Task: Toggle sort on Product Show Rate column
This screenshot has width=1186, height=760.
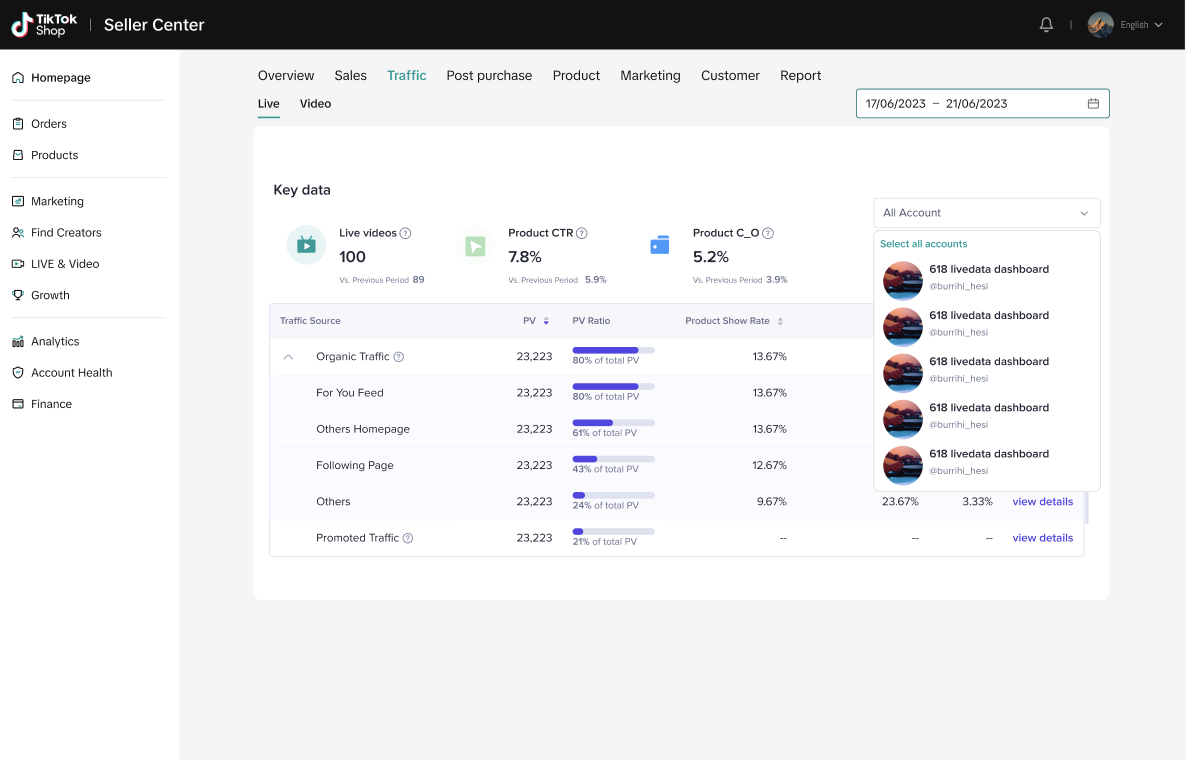Action: (780, 321)
